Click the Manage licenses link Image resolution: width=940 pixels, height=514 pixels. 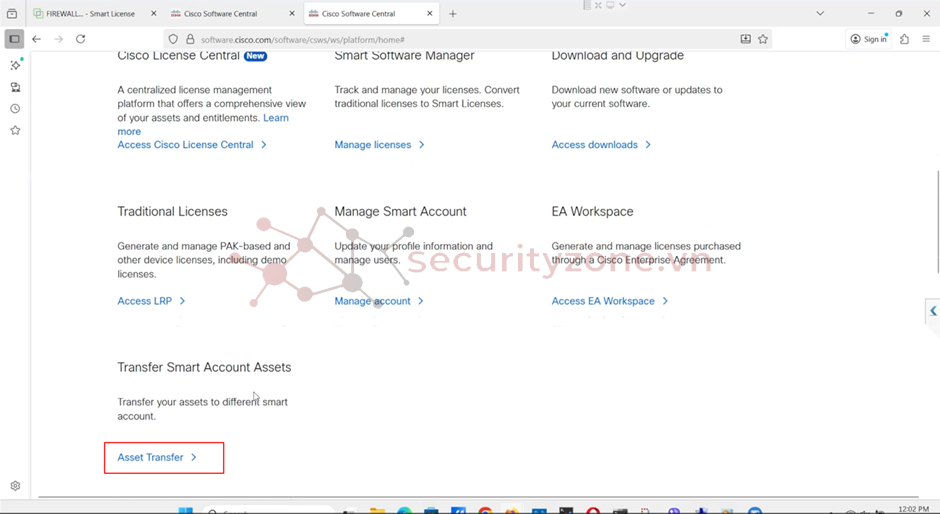coord(373,145)
